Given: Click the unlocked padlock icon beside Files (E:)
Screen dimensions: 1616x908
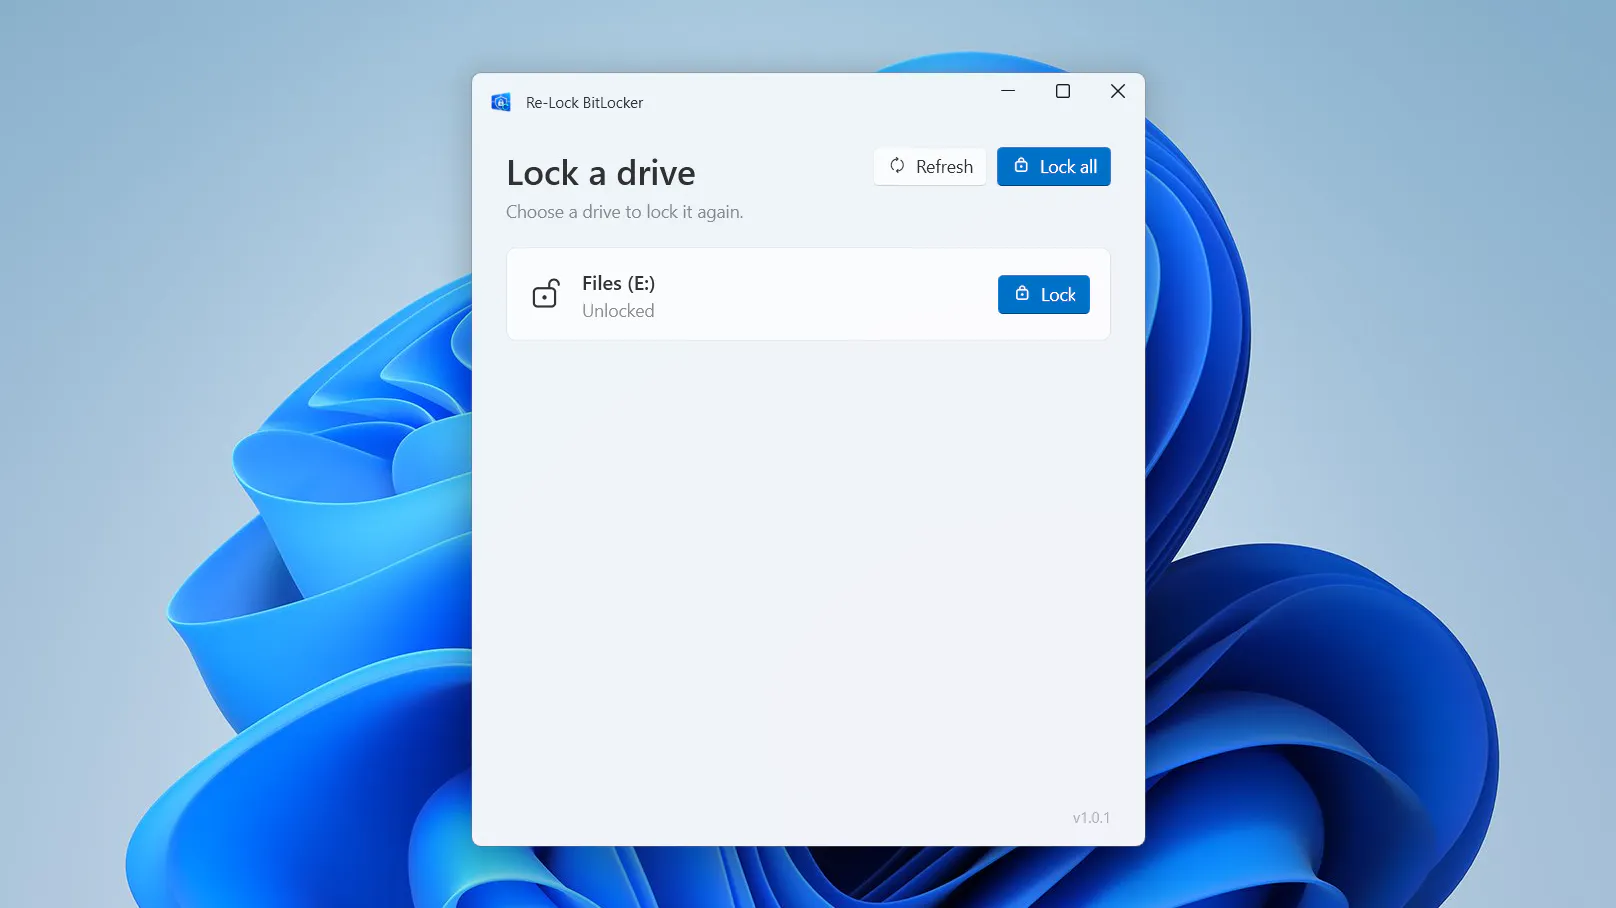Looking at the screenshot, I should (546, 294).
